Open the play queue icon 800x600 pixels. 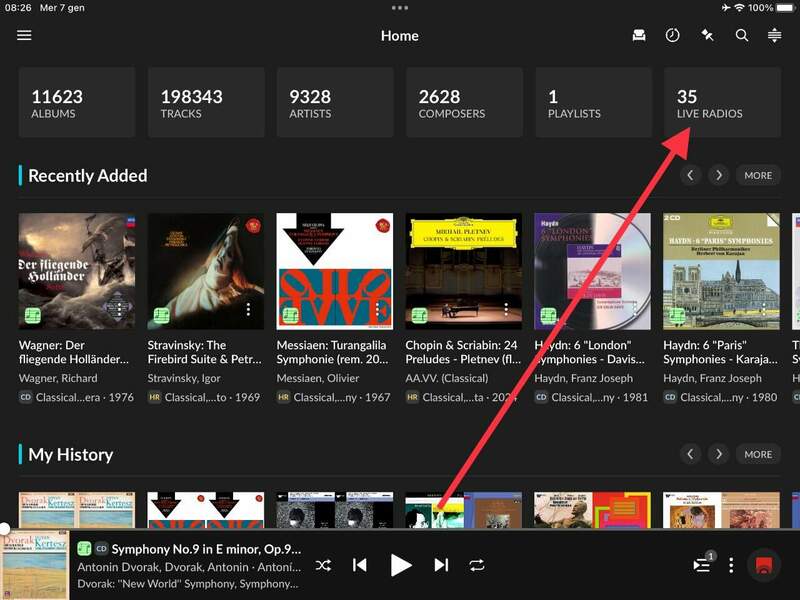(701, 565)
